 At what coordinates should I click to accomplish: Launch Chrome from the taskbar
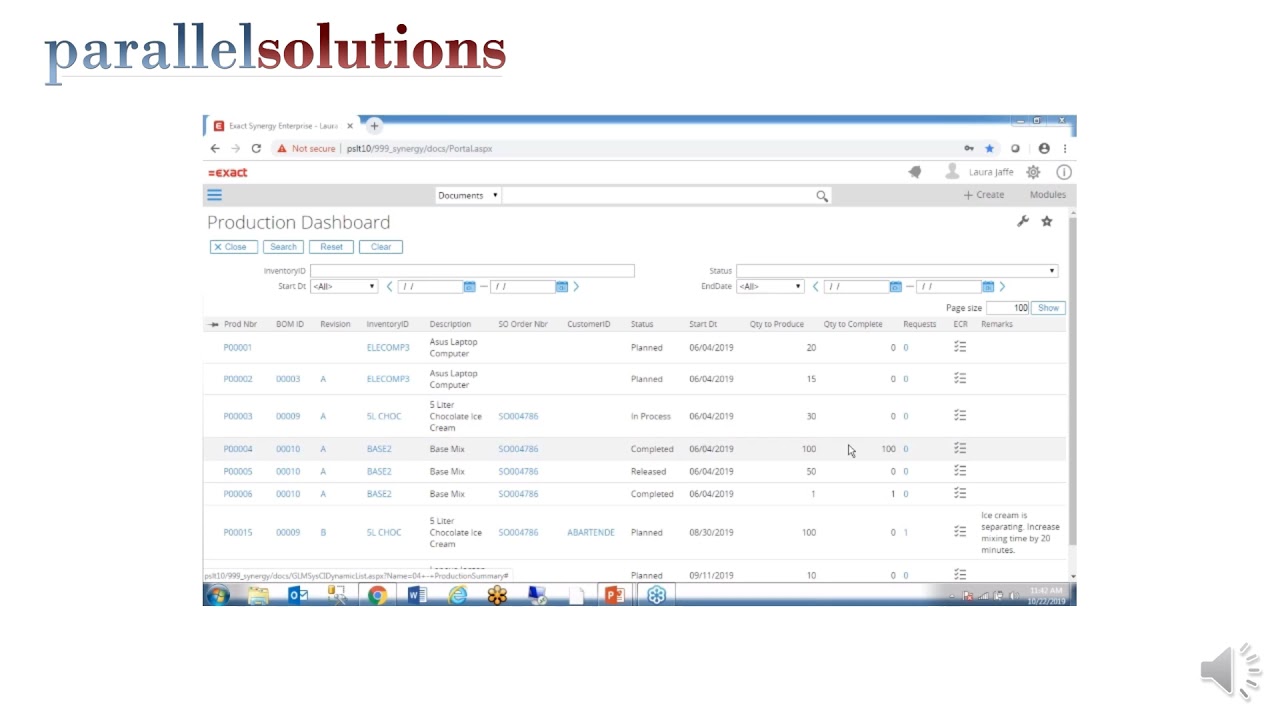377,595
